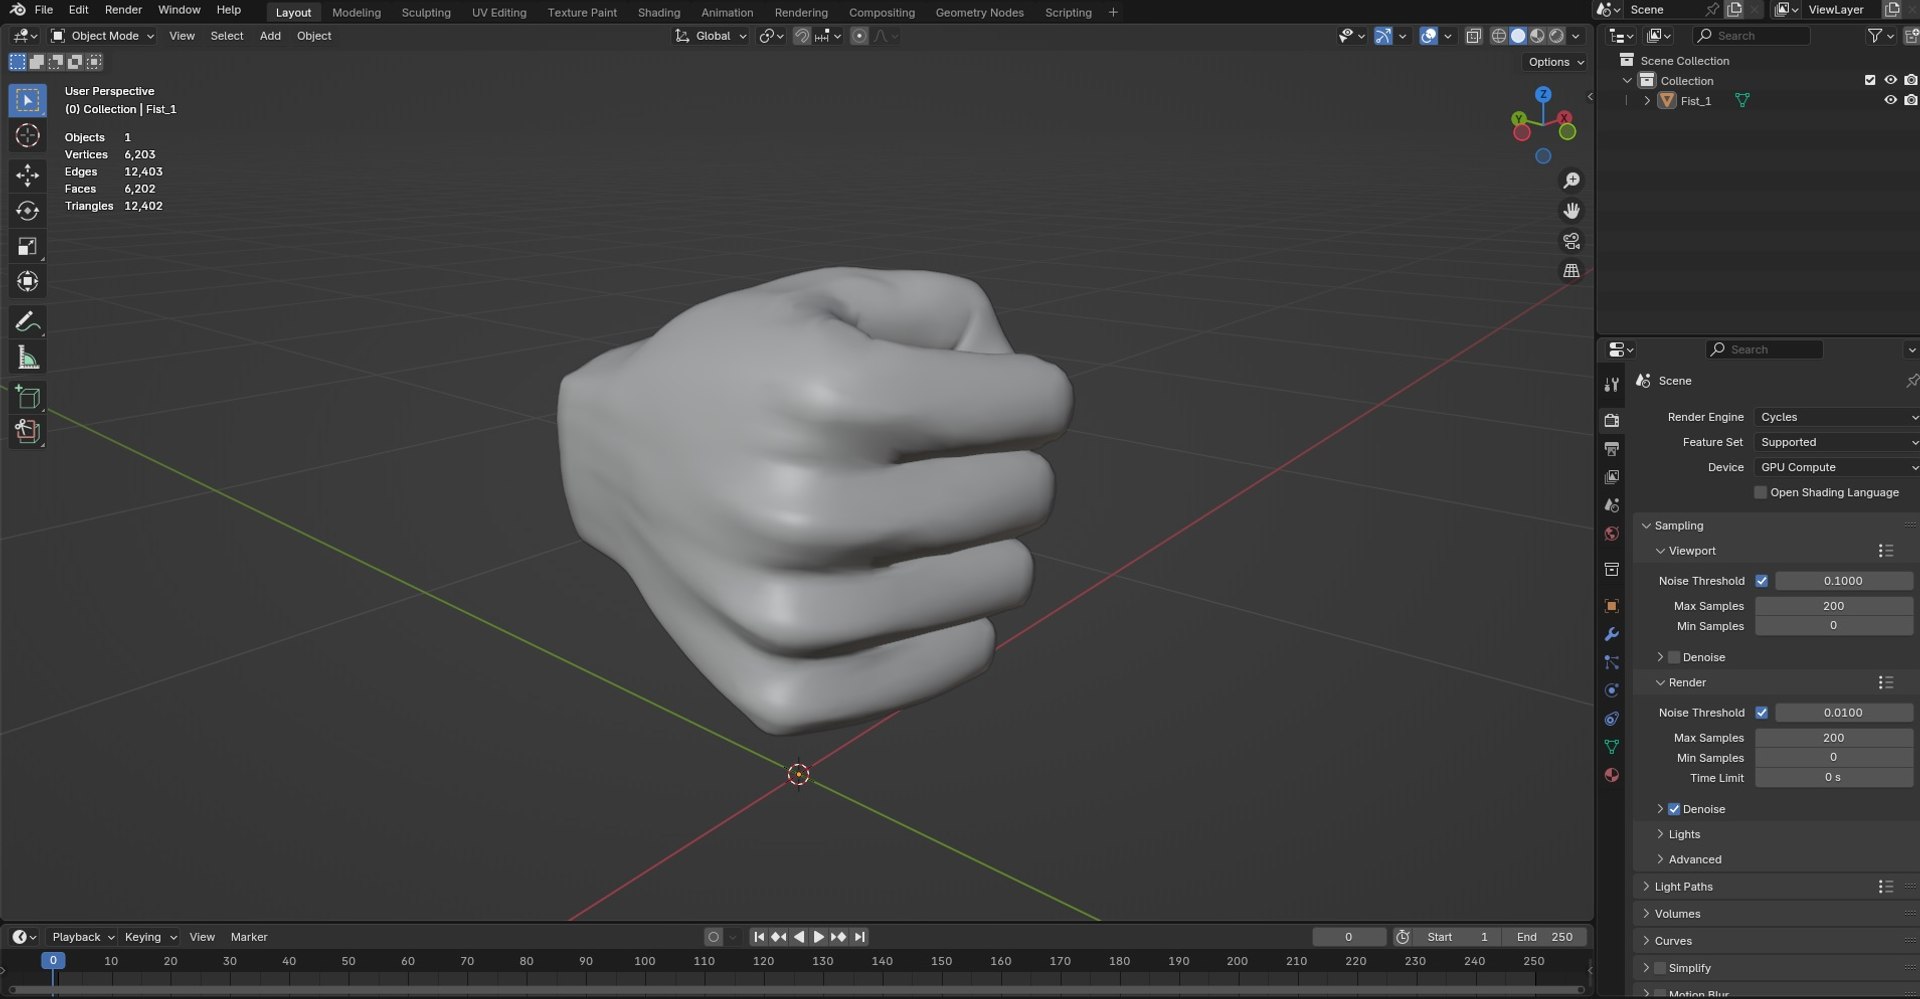1920x999 pixels.
Task: Expand Fist_1 in outliner tree
Action: click(x=1647, y=101)
